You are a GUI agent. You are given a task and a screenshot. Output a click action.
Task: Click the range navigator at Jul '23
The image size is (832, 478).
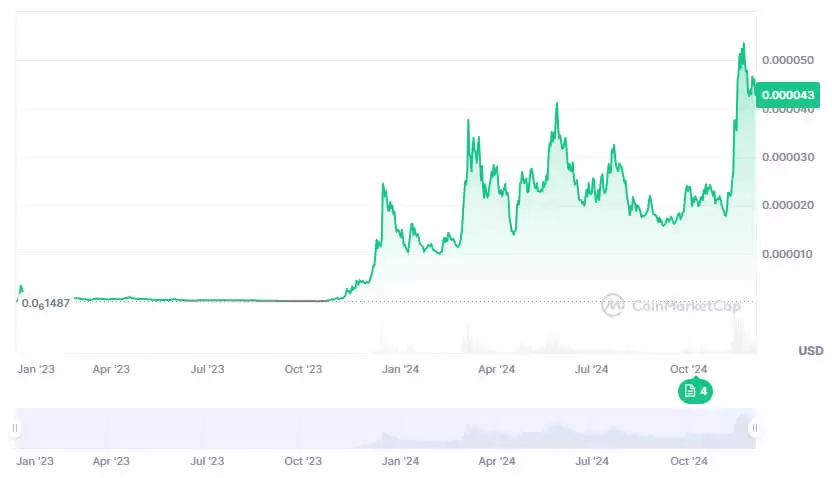click(x=207, y=428)
